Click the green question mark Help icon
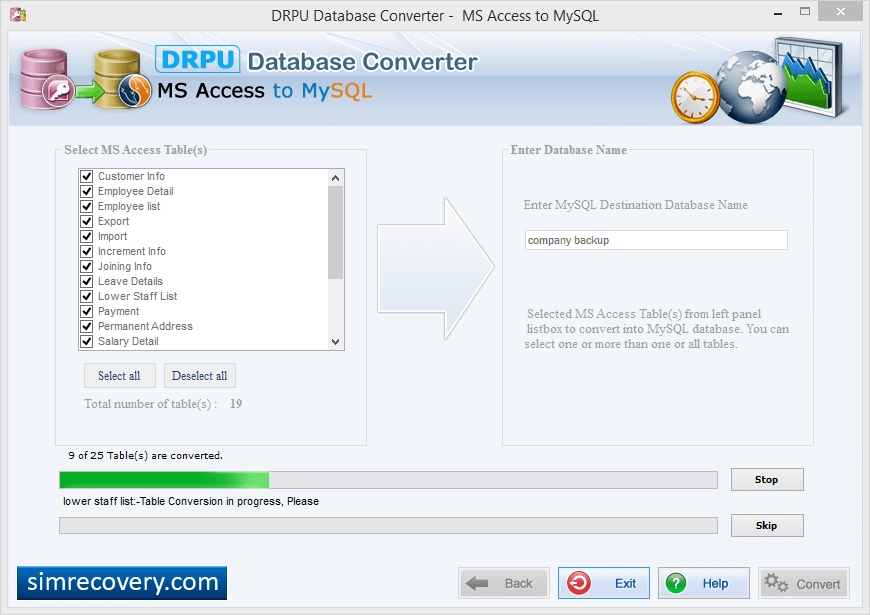The image size is (870, 615). [x=676, y=583]
